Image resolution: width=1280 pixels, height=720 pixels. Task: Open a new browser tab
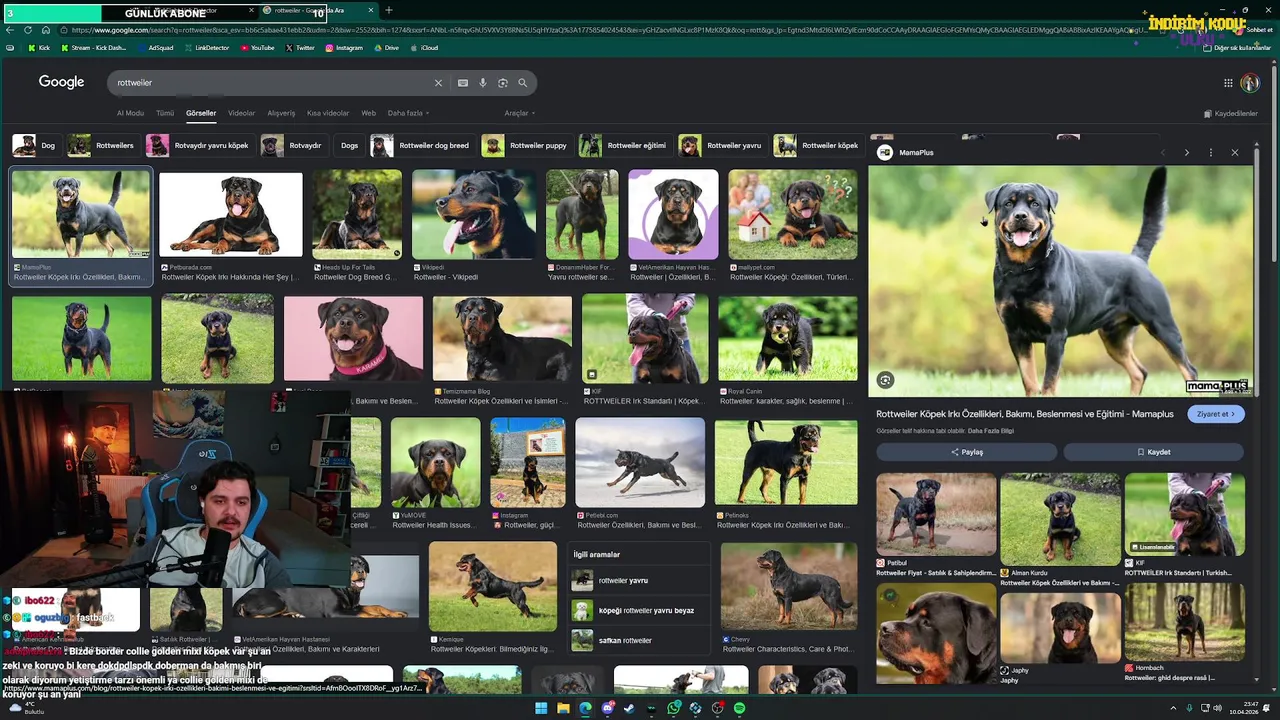pos(389,11)
